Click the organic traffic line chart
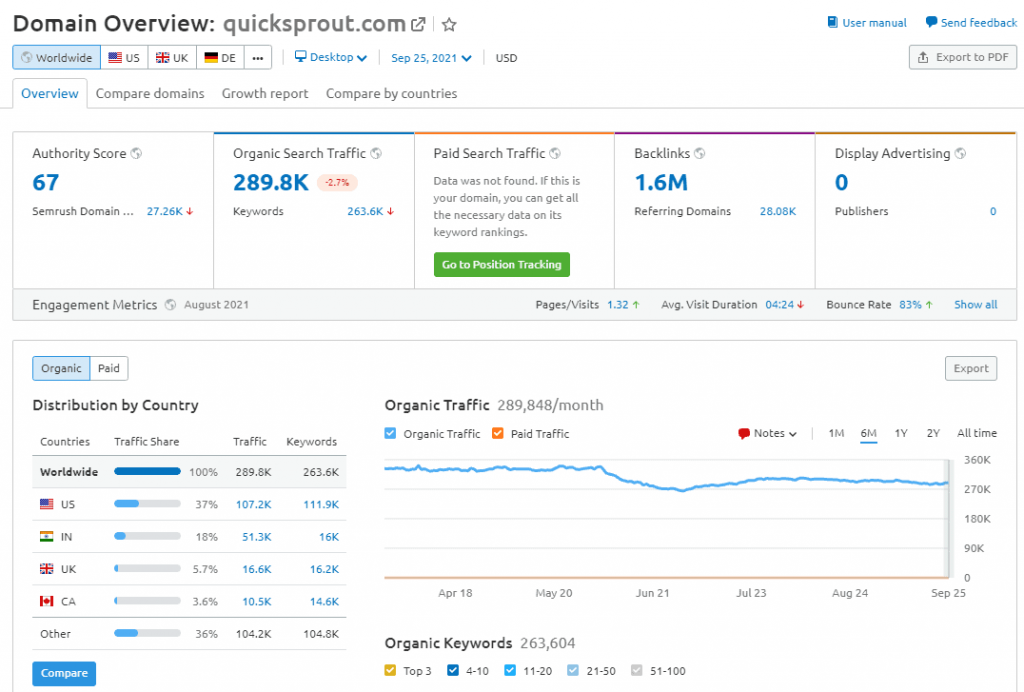Screen dimensions: 1024x692 click(666, 519)
